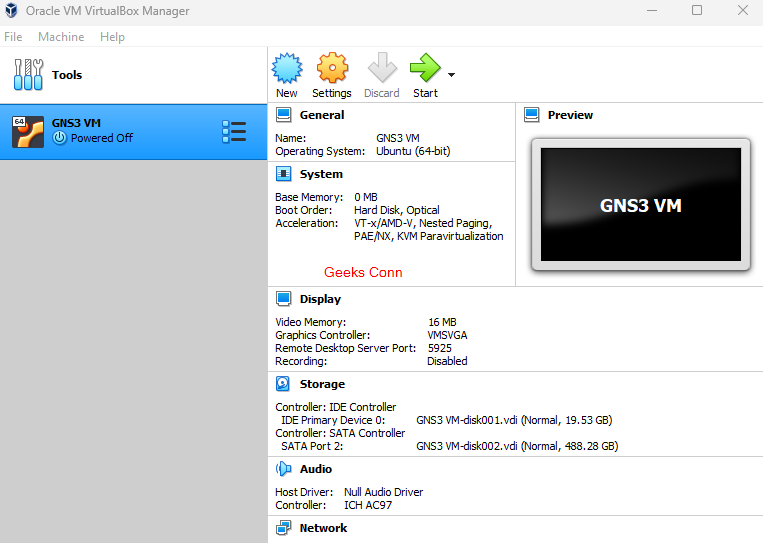The width and height of the screenshot is (763, 543).
Task: Open the Audio section heading link
Action: (x=316, y=469)
